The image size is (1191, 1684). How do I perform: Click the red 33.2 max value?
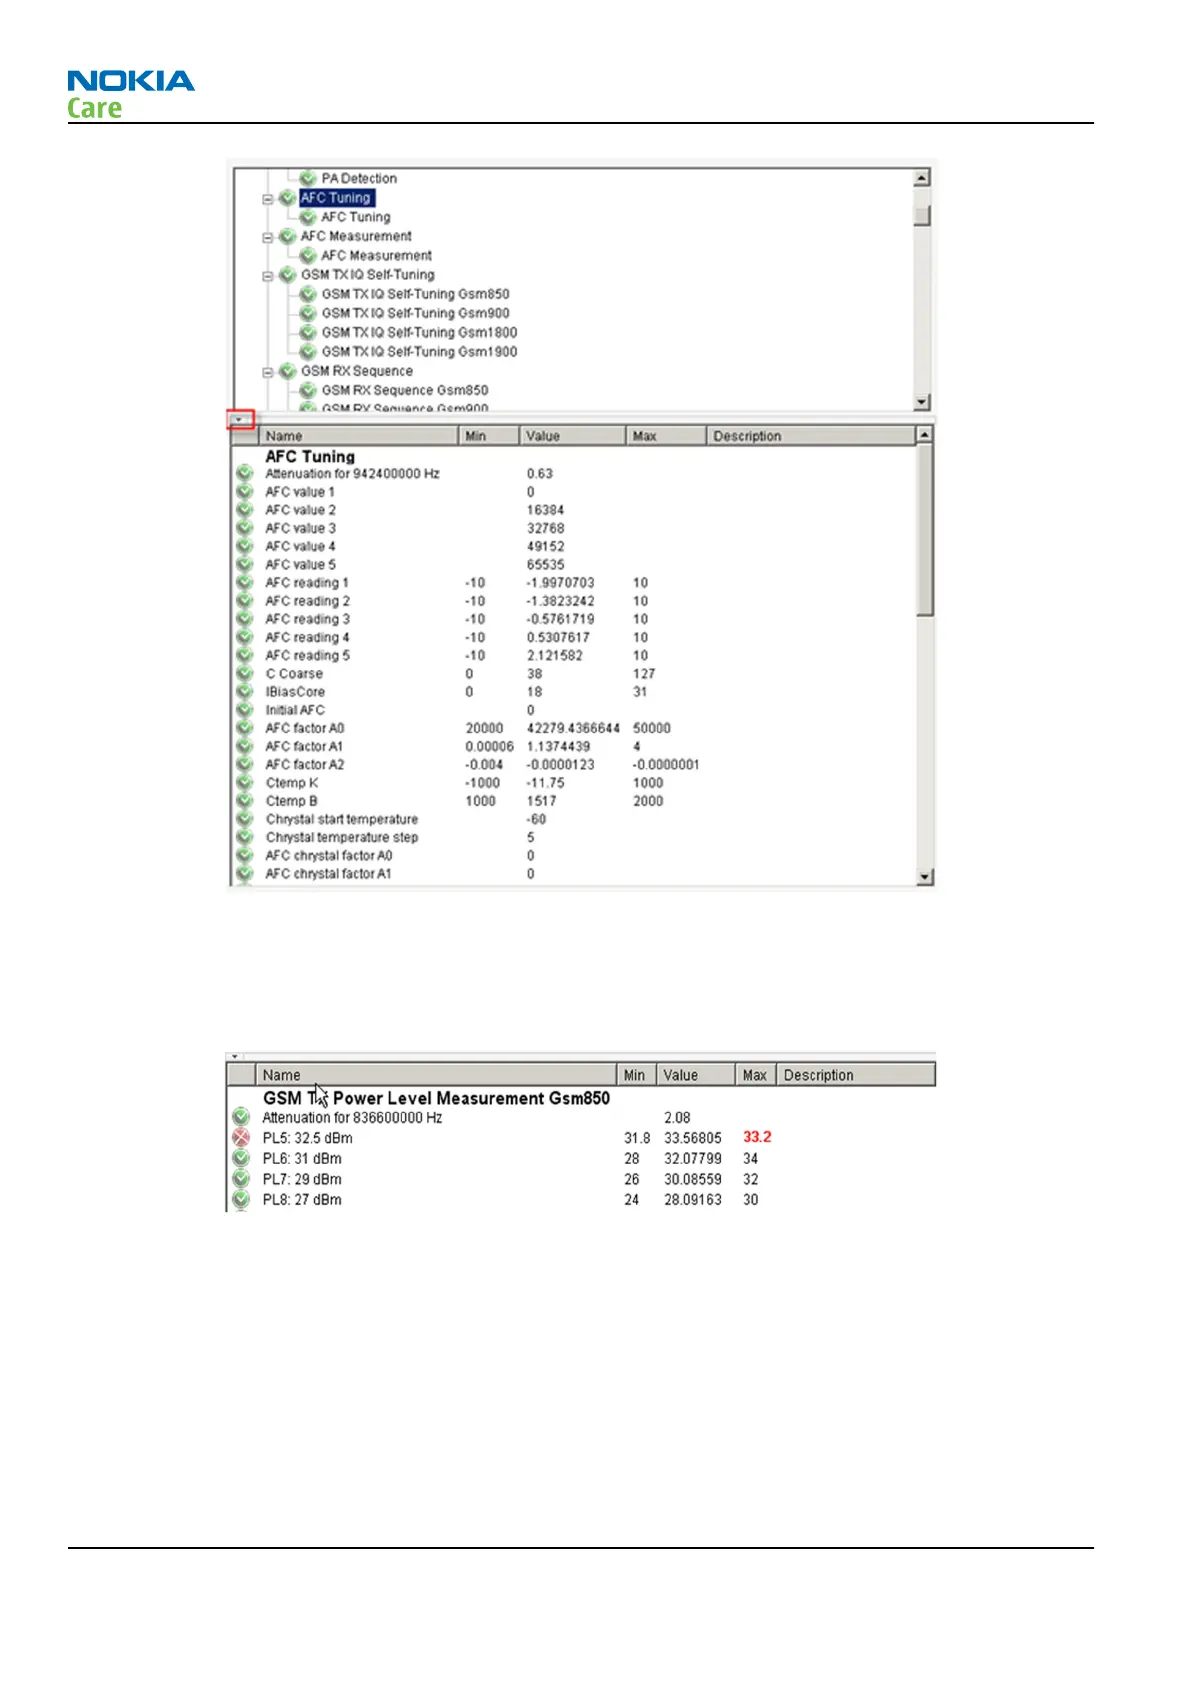(x=757, y=1137)
